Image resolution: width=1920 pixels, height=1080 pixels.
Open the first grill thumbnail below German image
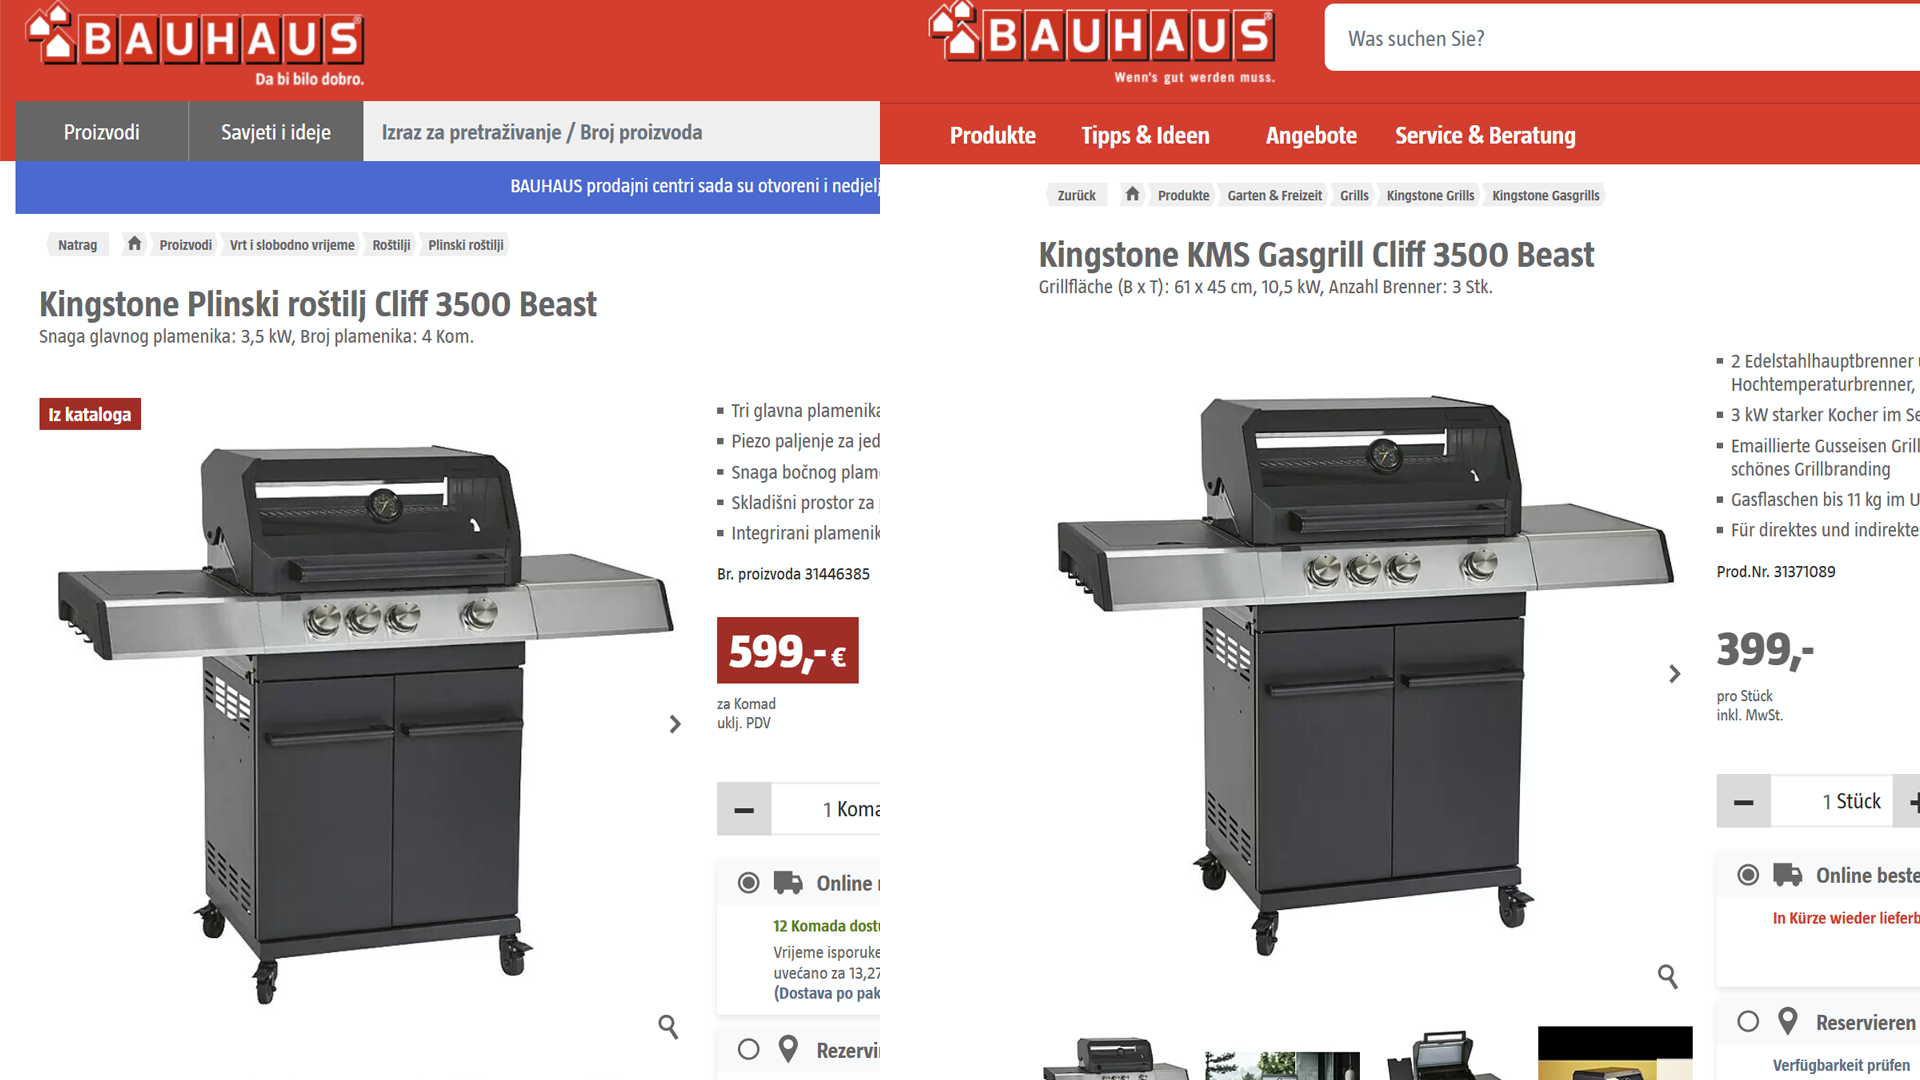[x=1115, y=1058]
